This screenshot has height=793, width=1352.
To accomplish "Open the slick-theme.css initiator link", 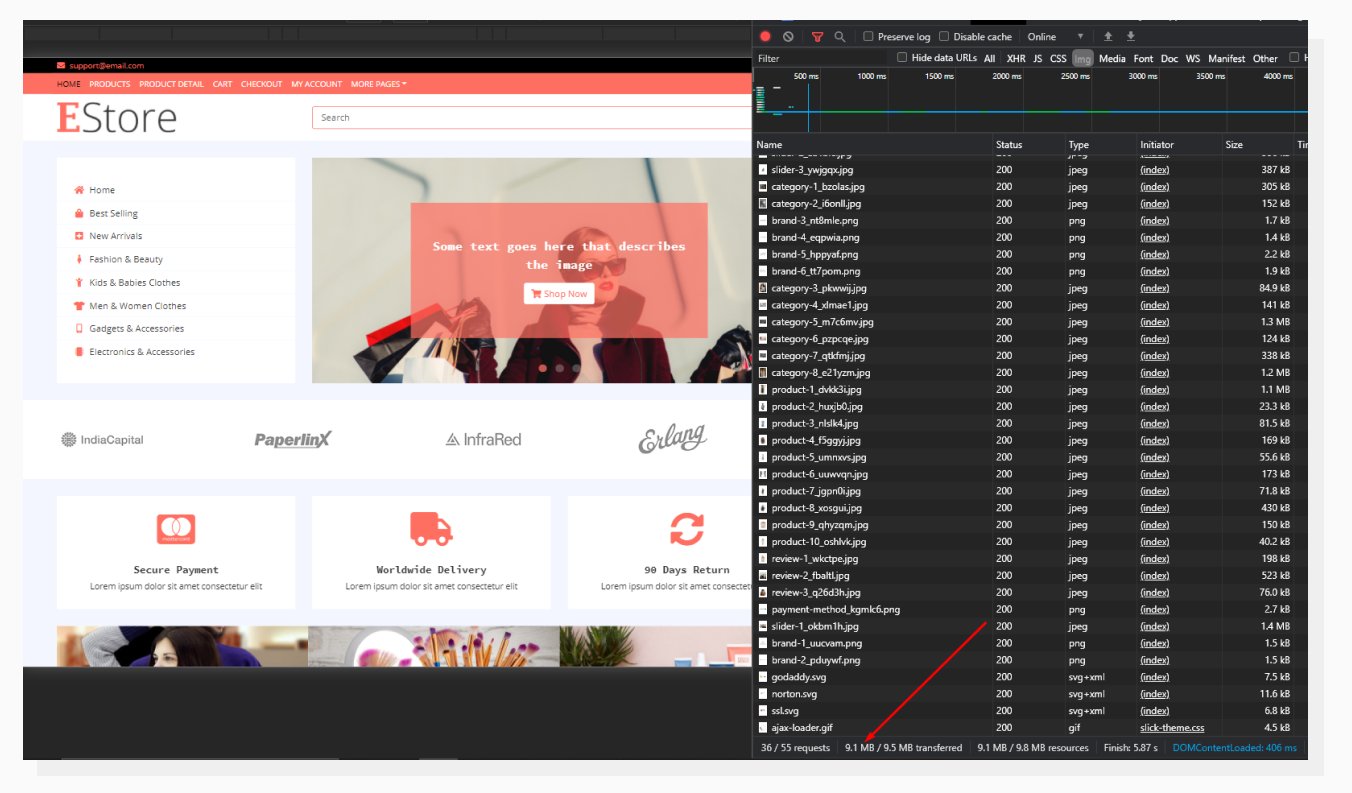I will 1171,727.
